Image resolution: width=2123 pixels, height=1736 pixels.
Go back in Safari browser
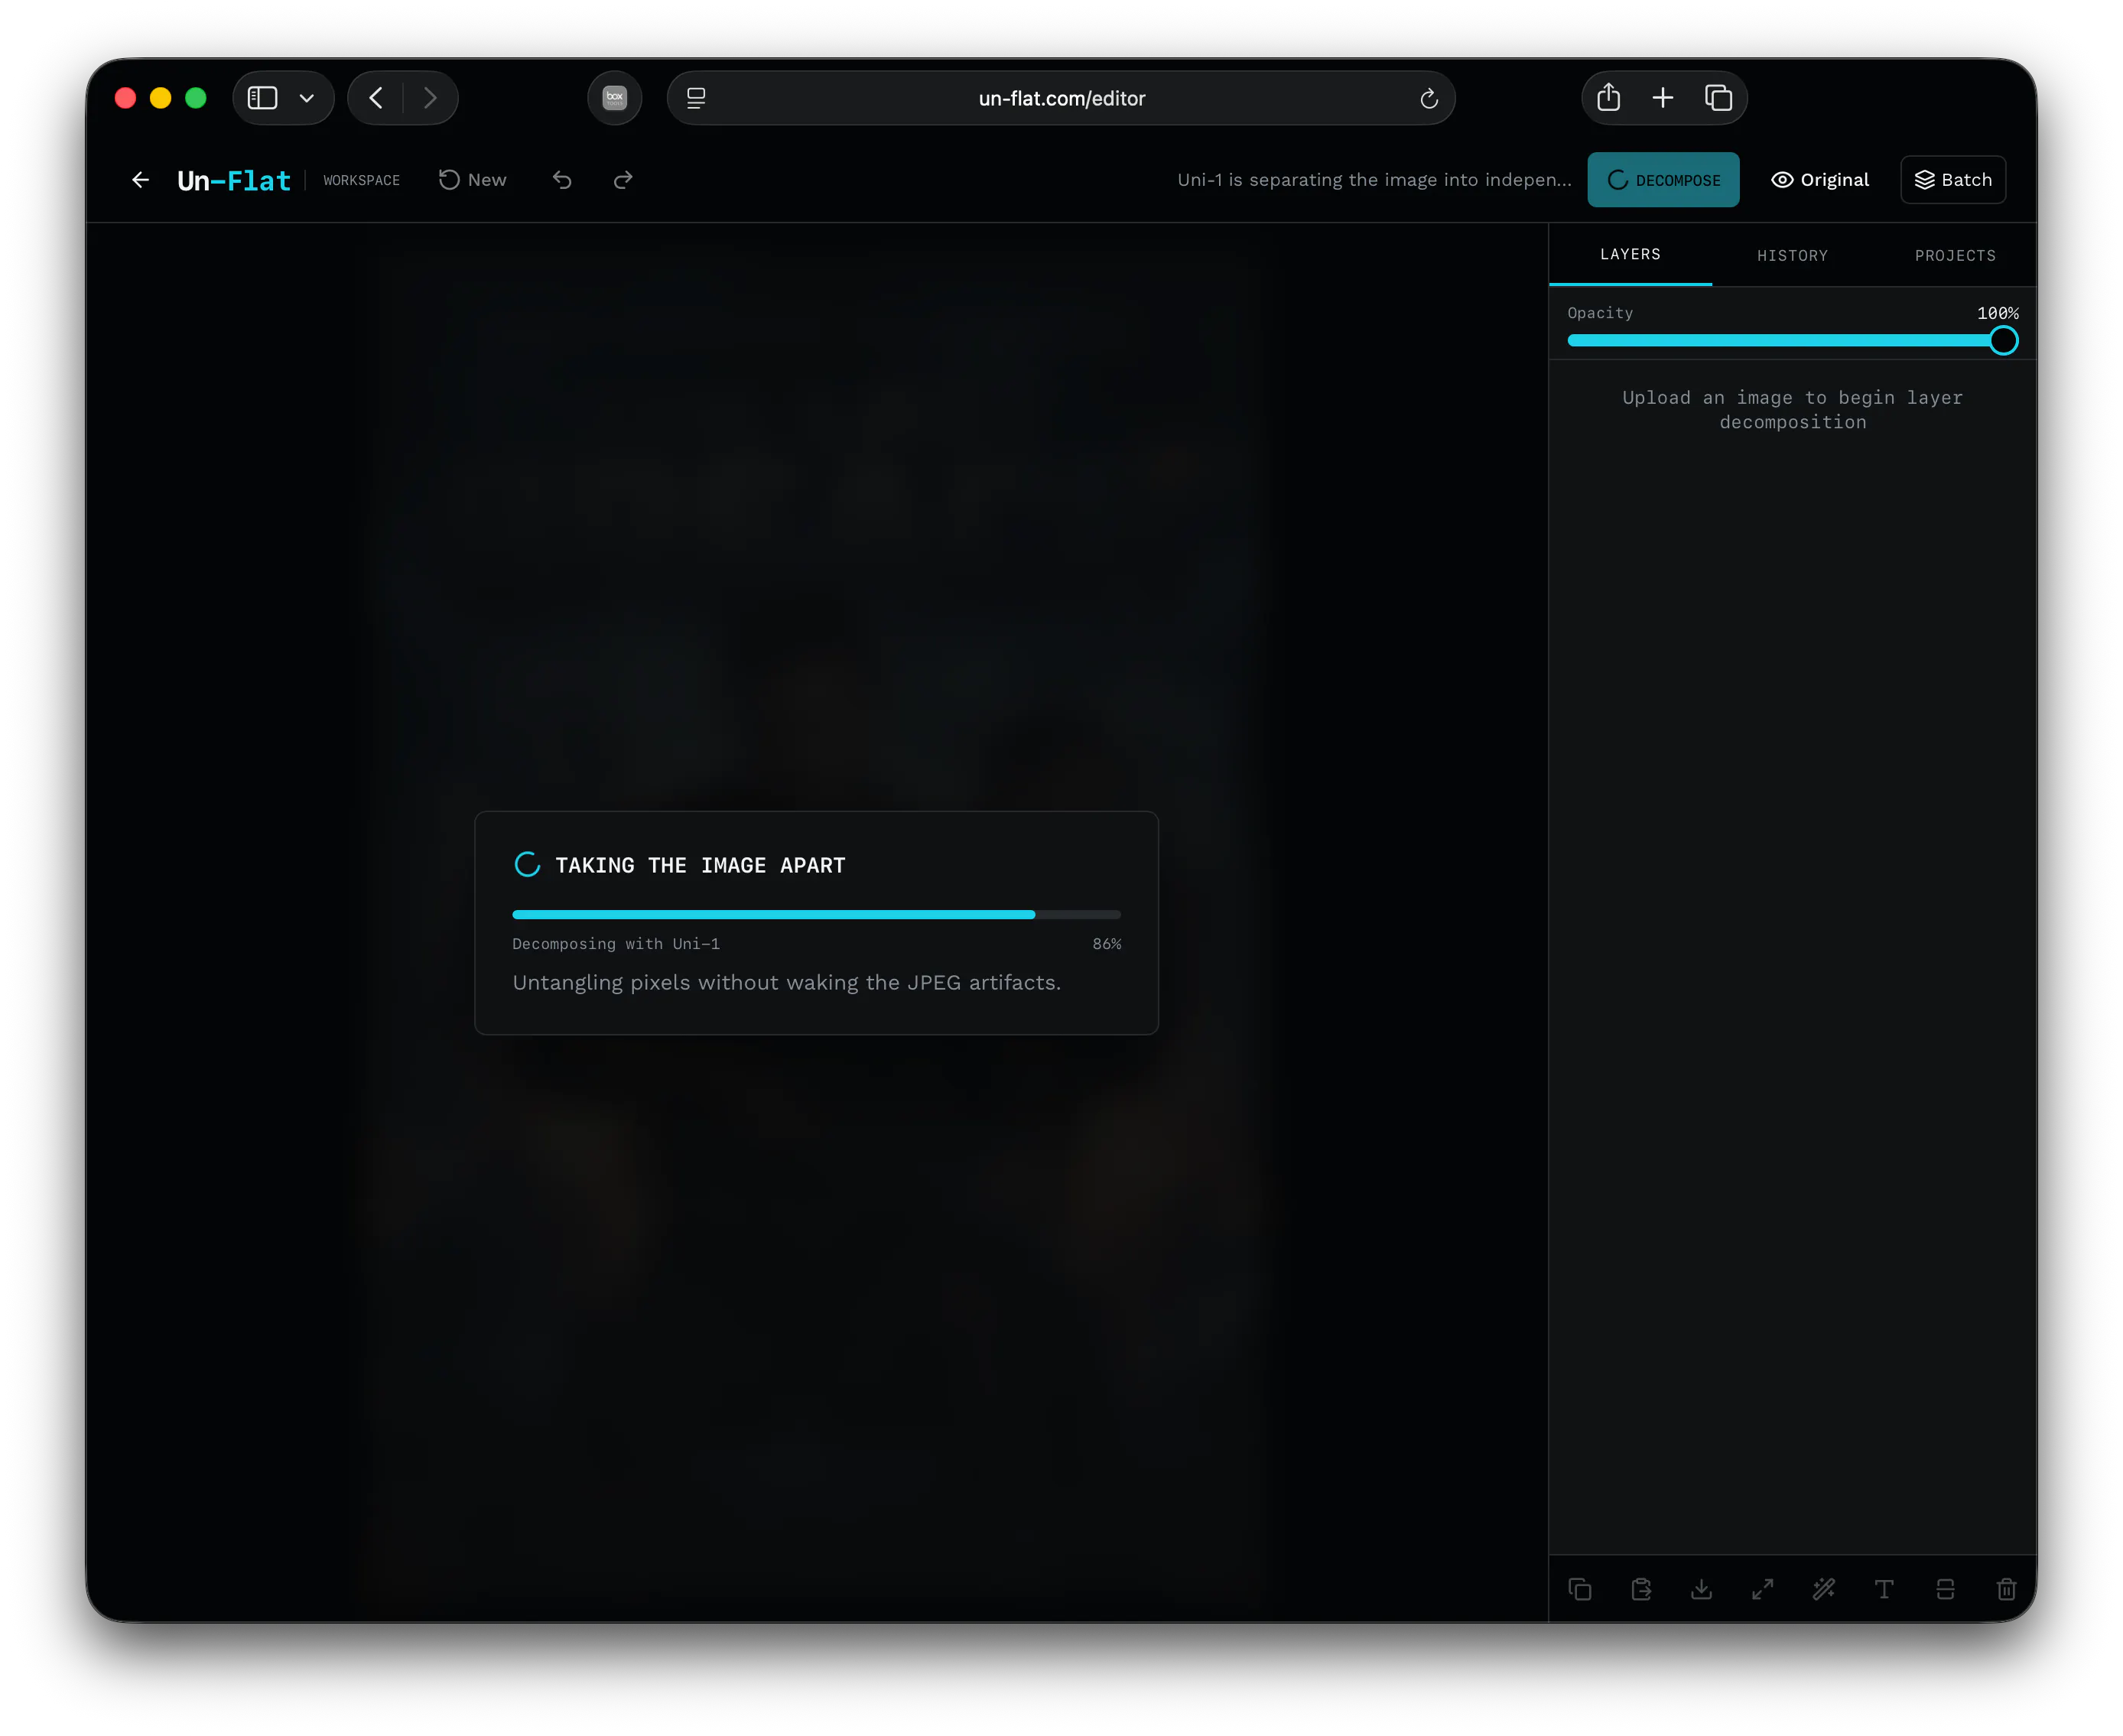[376, 98]
